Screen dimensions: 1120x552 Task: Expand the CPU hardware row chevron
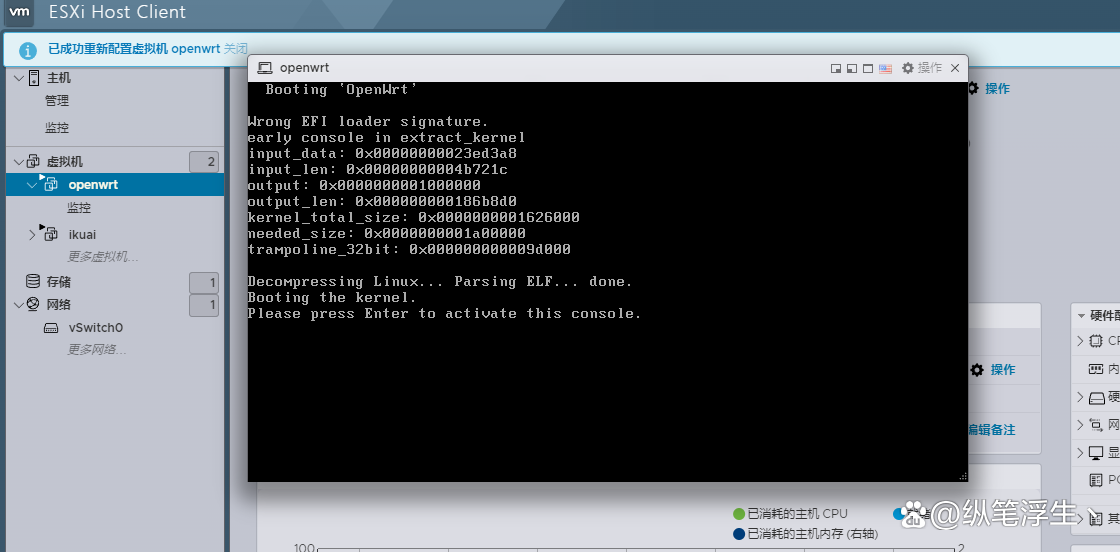coord(1080,341)
